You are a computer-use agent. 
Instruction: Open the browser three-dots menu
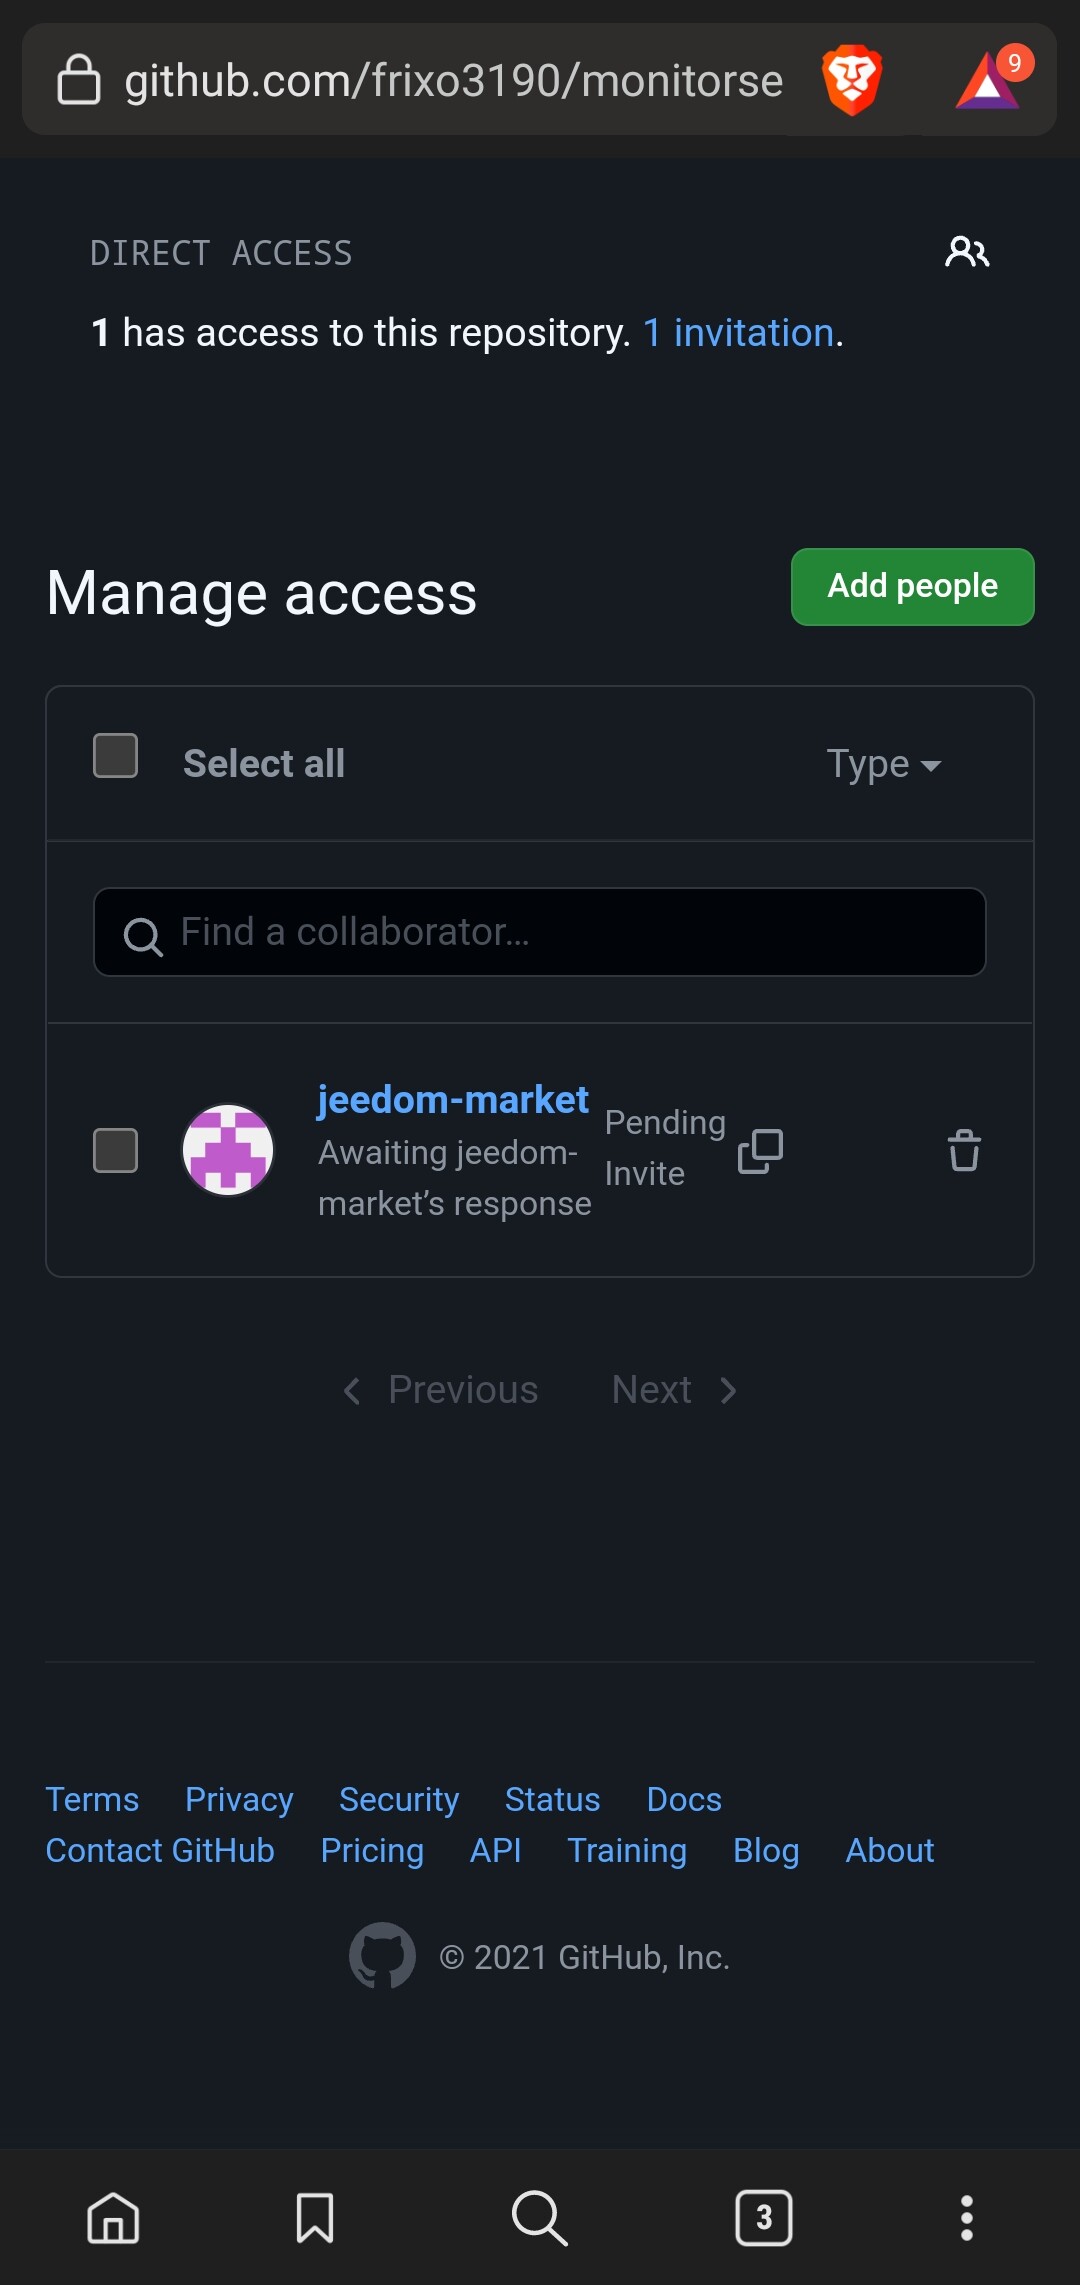pos(966,2218)
